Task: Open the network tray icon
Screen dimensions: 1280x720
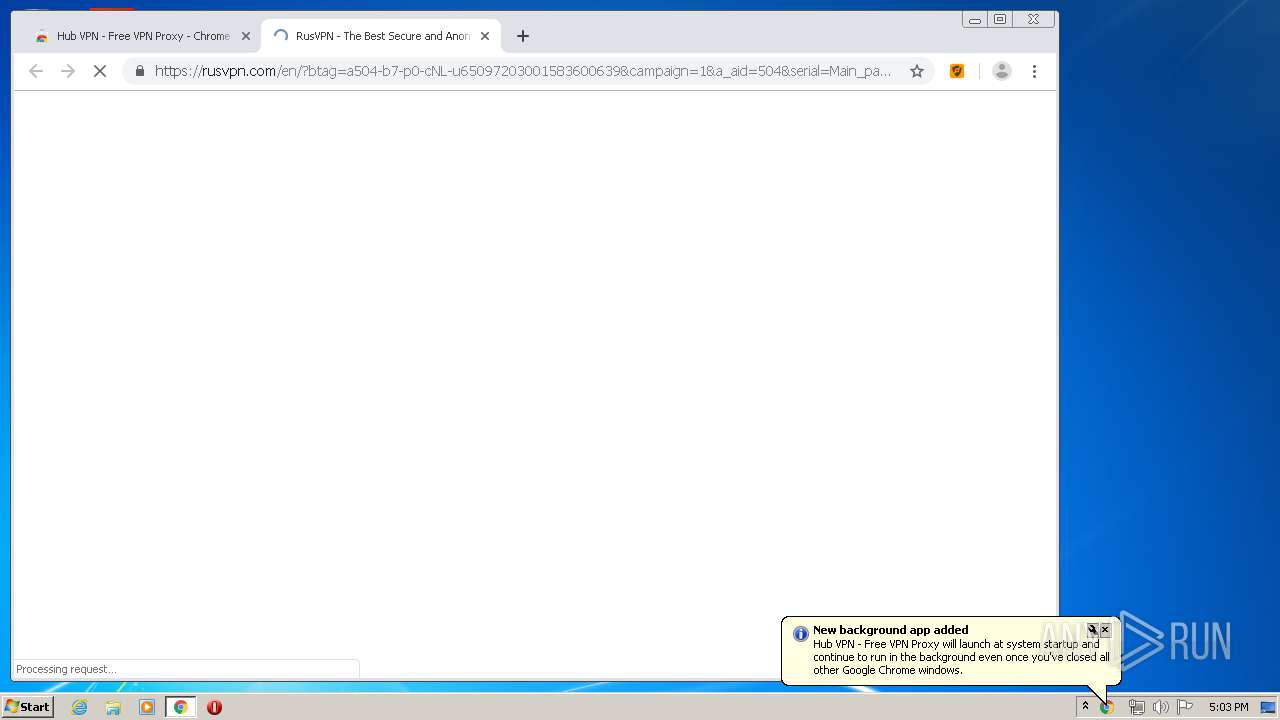Action: (x=1136, y=707)
